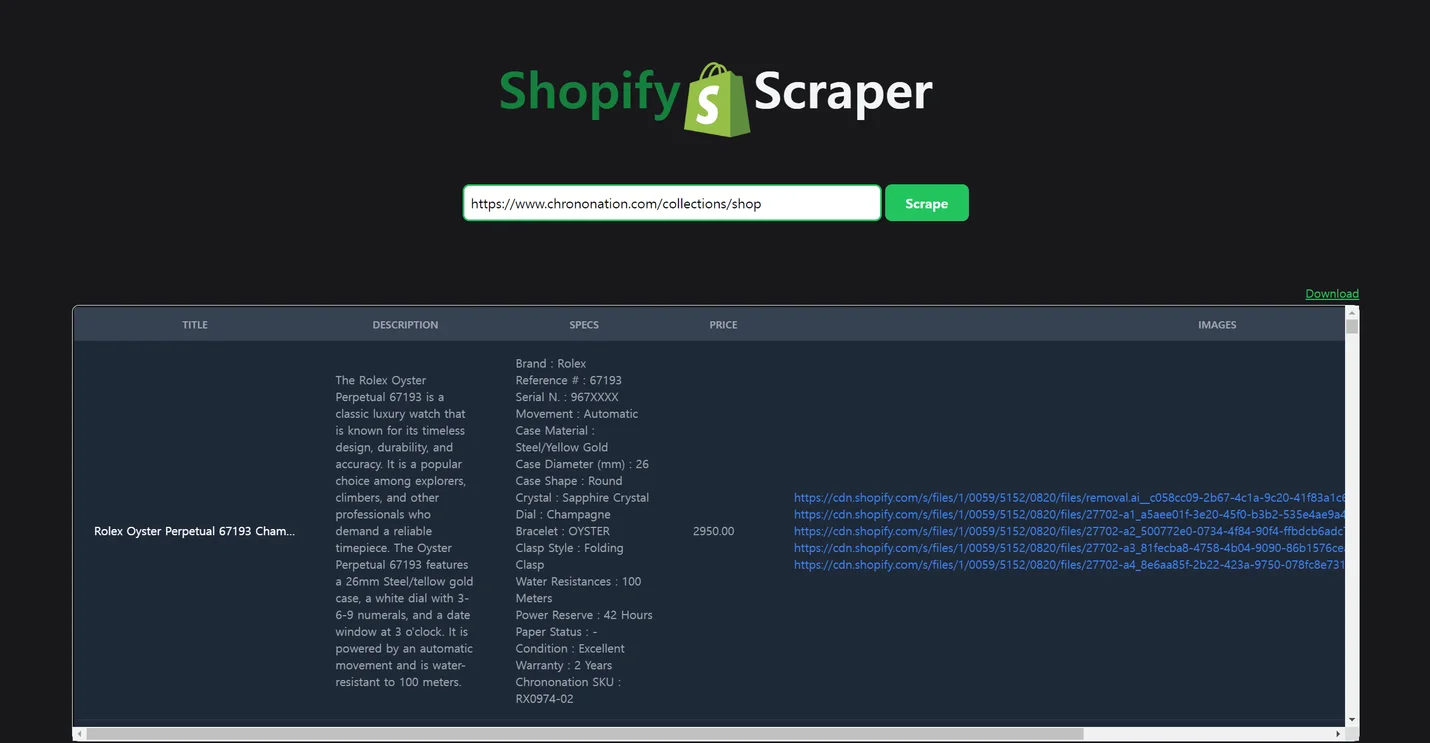Click the Shopify shopping bag logo icon

pyautogui.click(x=717, y=98)
